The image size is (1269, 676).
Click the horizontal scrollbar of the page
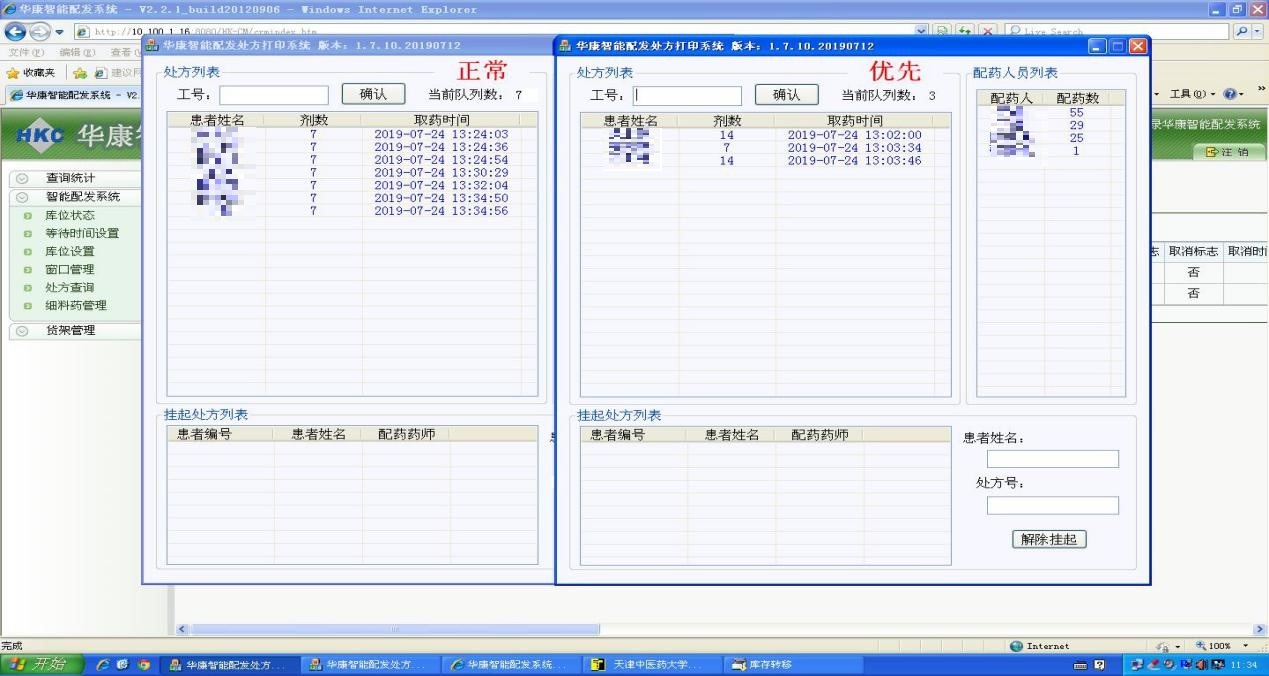click(395, 628)
